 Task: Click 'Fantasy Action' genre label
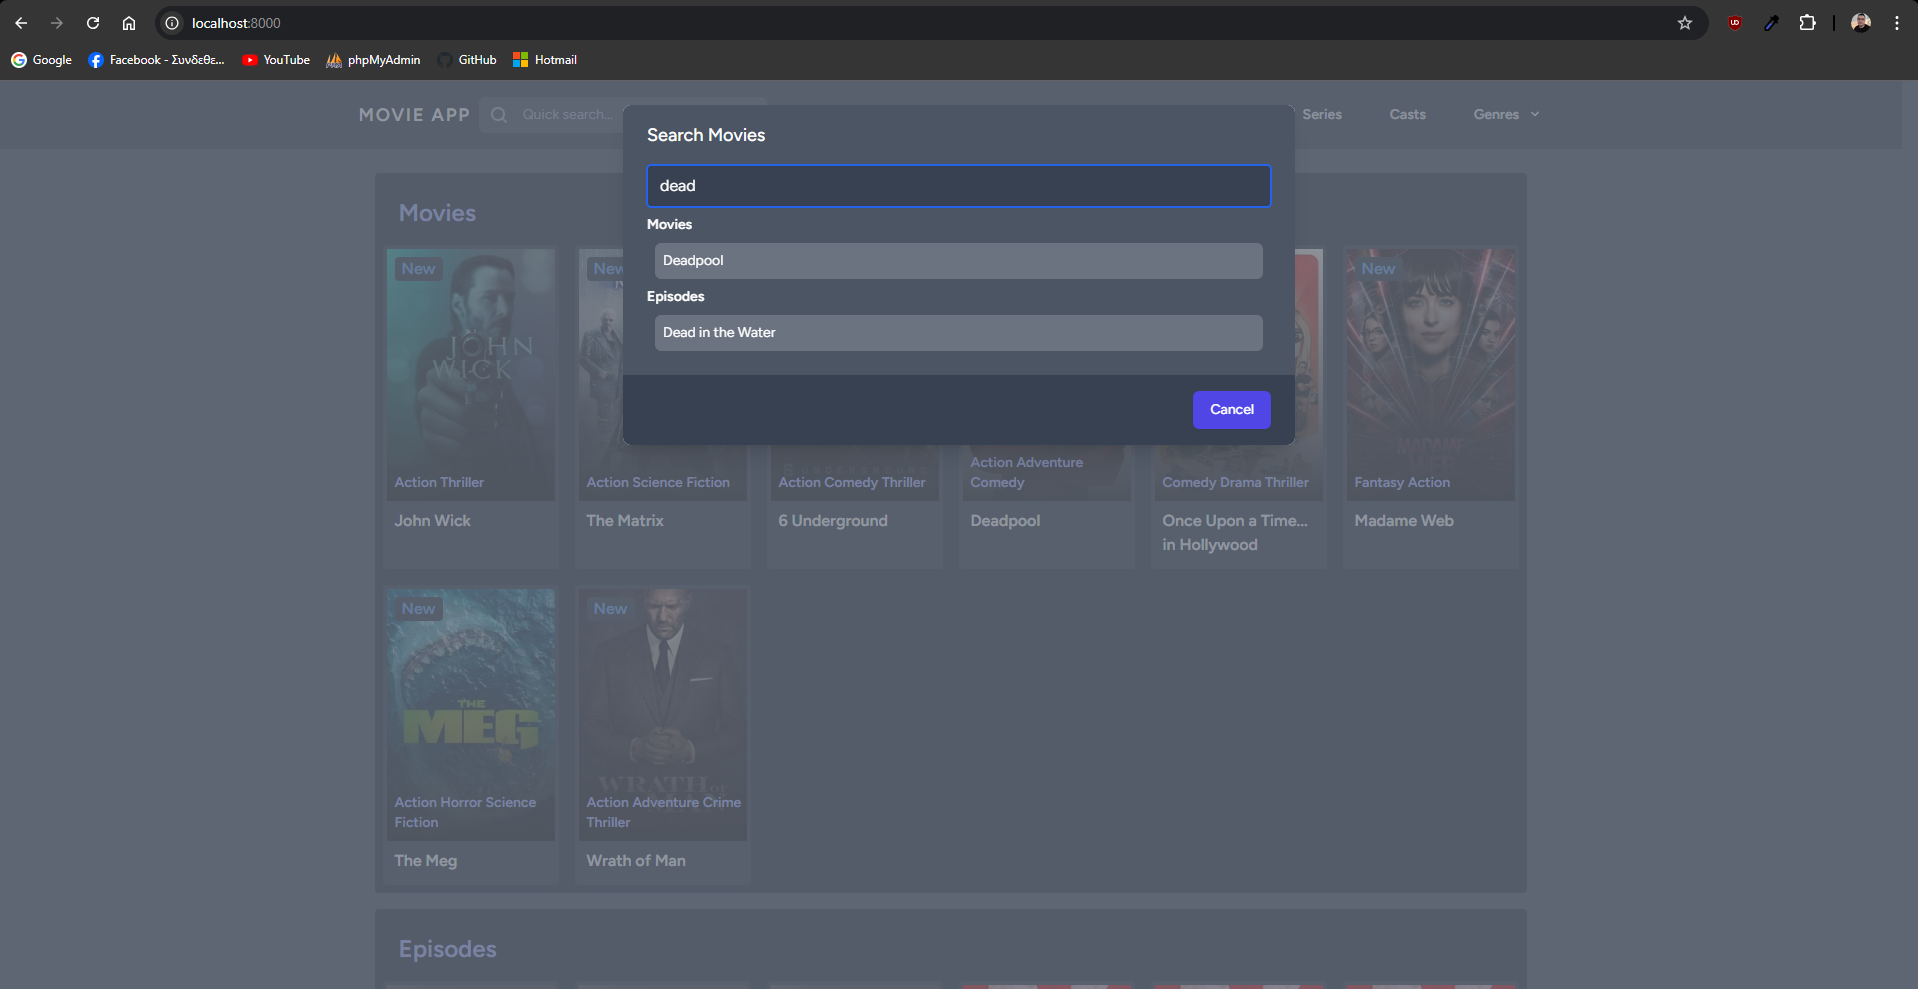click(x=1402, y=483)
